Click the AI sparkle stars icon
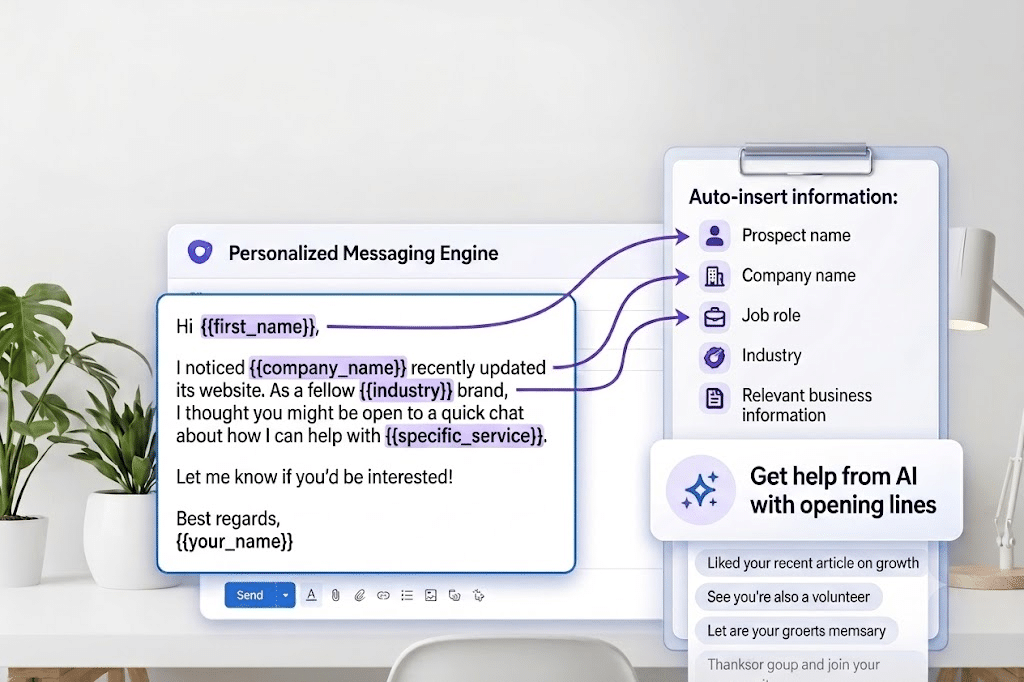1024x682 pixels. (700, 490)
